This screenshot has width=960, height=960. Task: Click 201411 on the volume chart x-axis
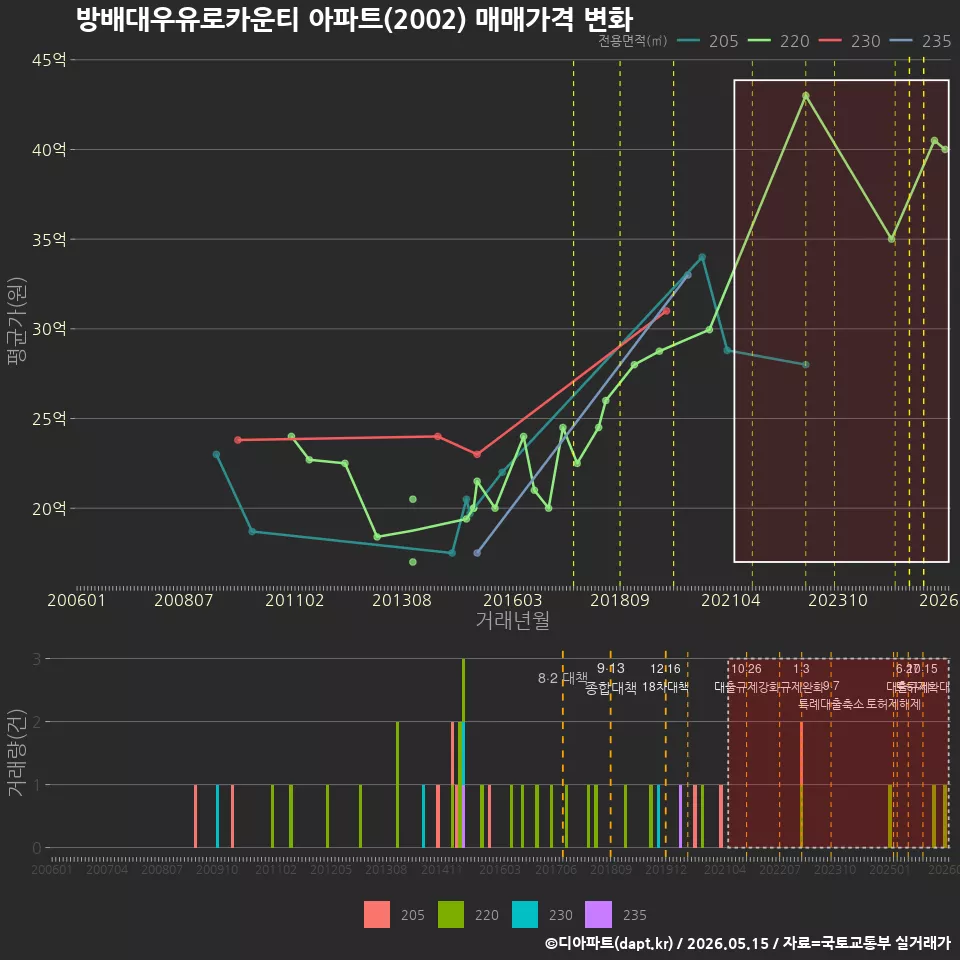pos(442,869)
